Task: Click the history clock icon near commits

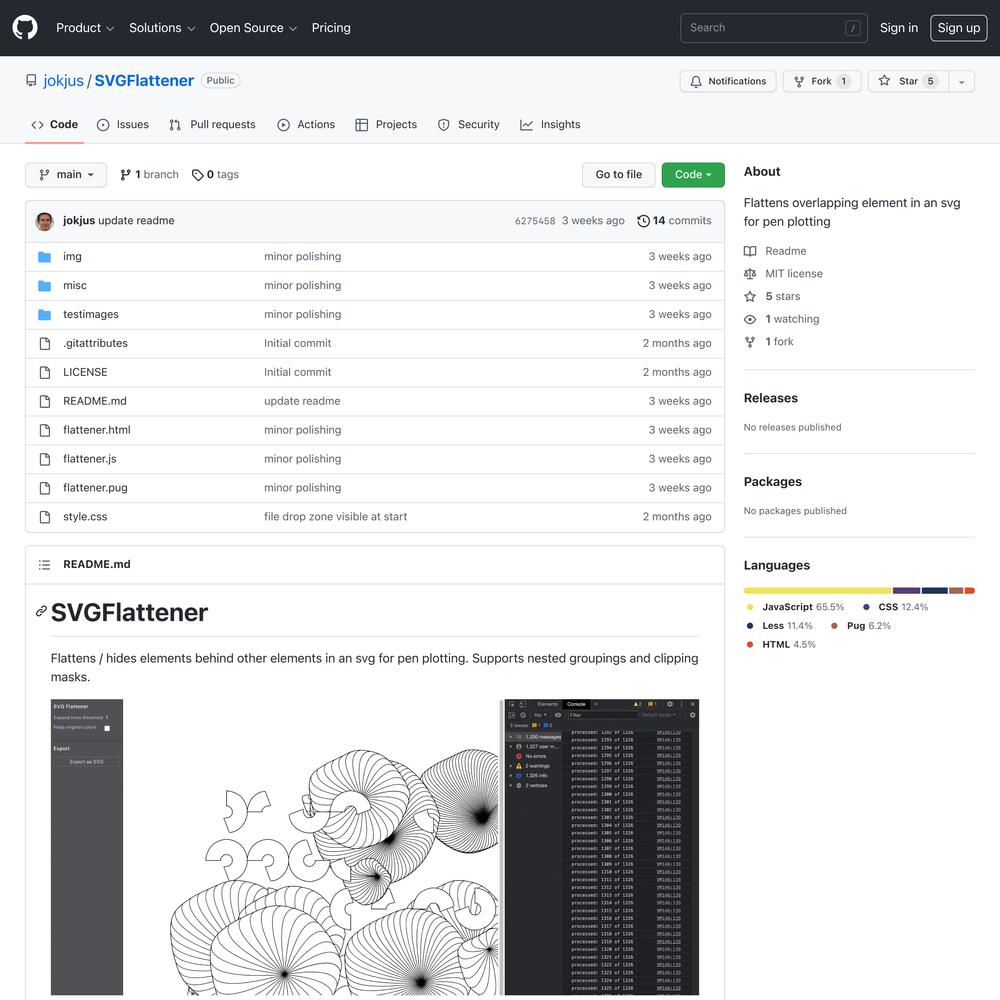Action: [643, 221]
